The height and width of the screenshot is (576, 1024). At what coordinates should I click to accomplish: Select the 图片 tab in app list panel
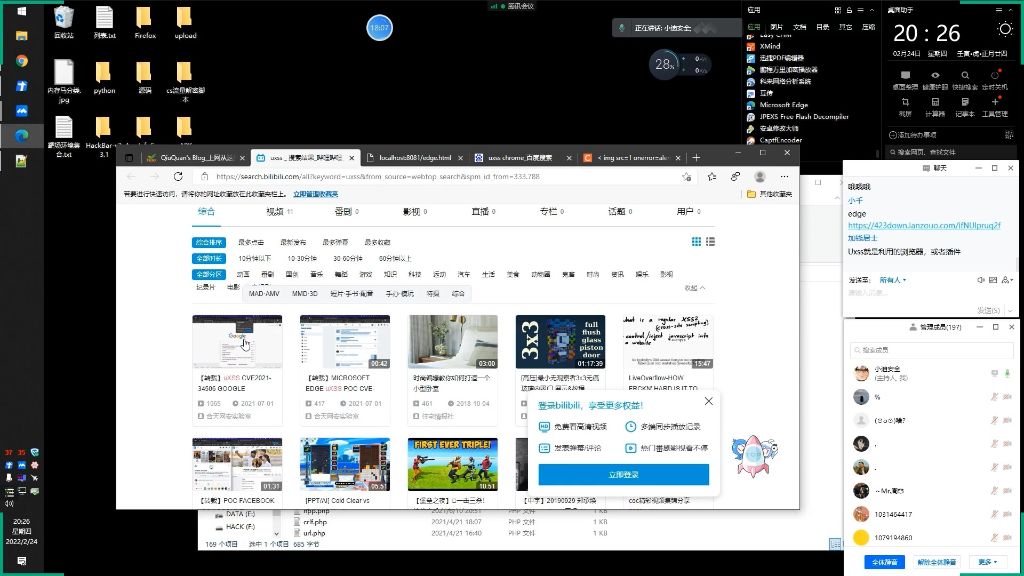pyautogui.click(x=776, y=27)
